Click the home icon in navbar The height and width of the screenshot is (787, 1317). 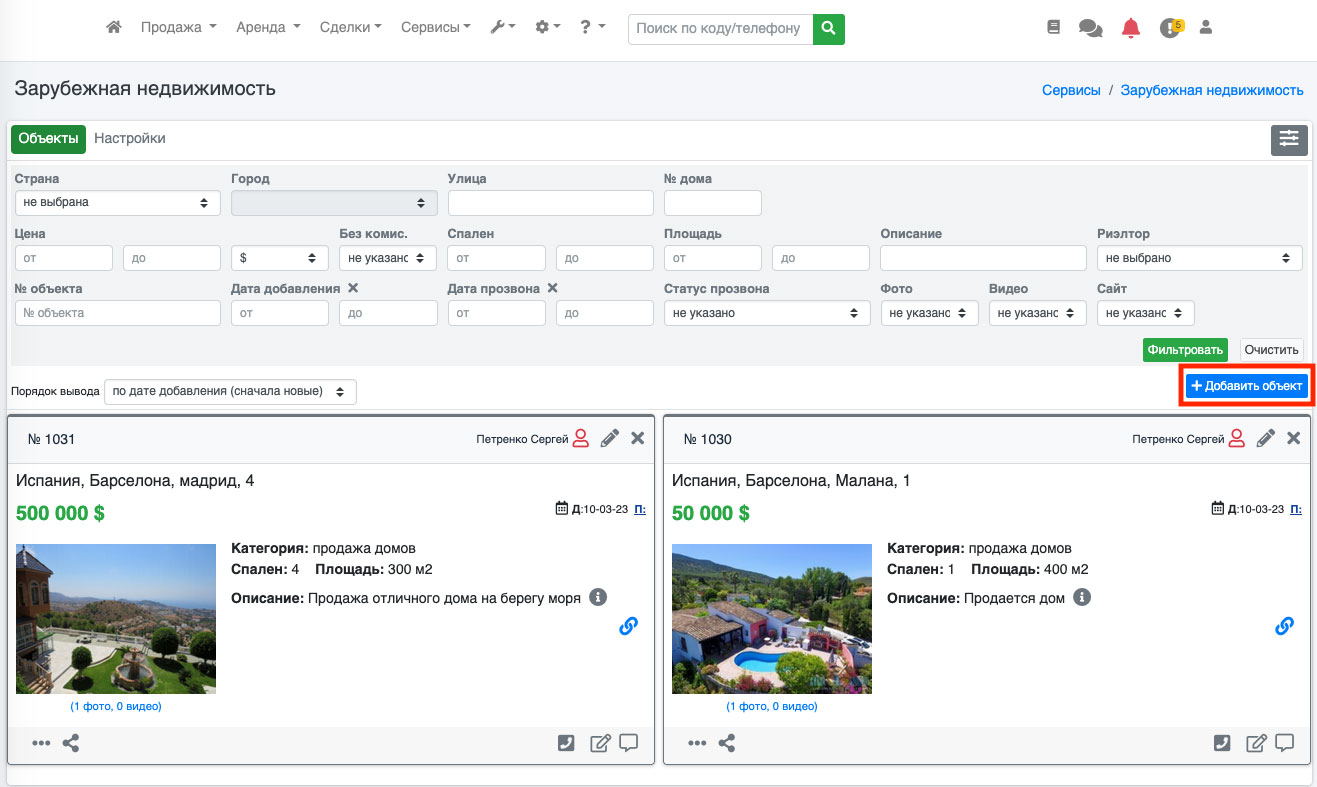click(x=114, y=28)
